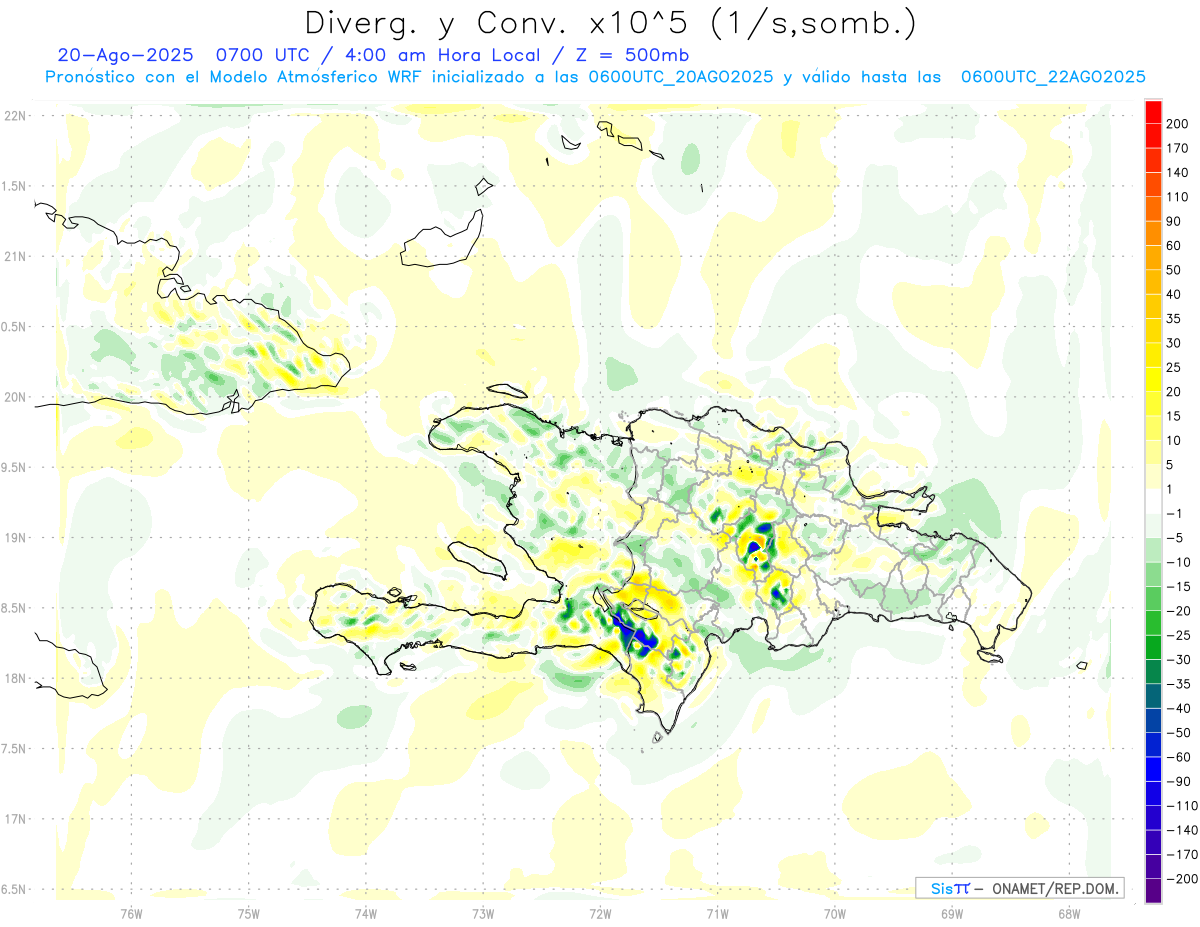Click the '-90' color scale label
The width and height of the screenshot is (1200, 927).
coord(1181,781)
